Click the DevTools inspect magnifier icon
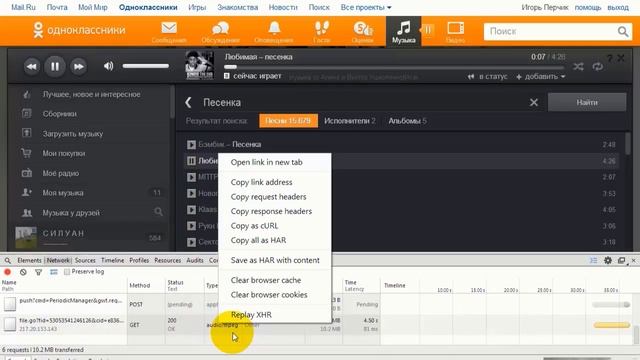This screenshot has height=360, width=640. point(7,260)
